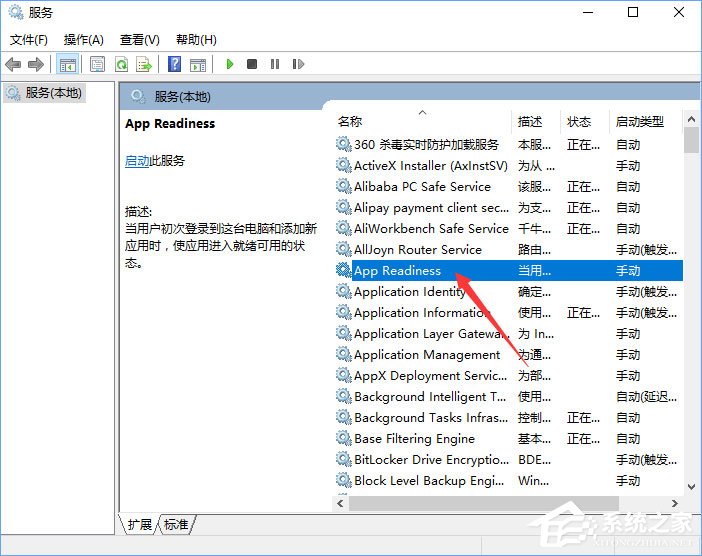Open the Properties toolbar icon
Viewport: 702px width, 556px height.
click(x=97, y=64)
